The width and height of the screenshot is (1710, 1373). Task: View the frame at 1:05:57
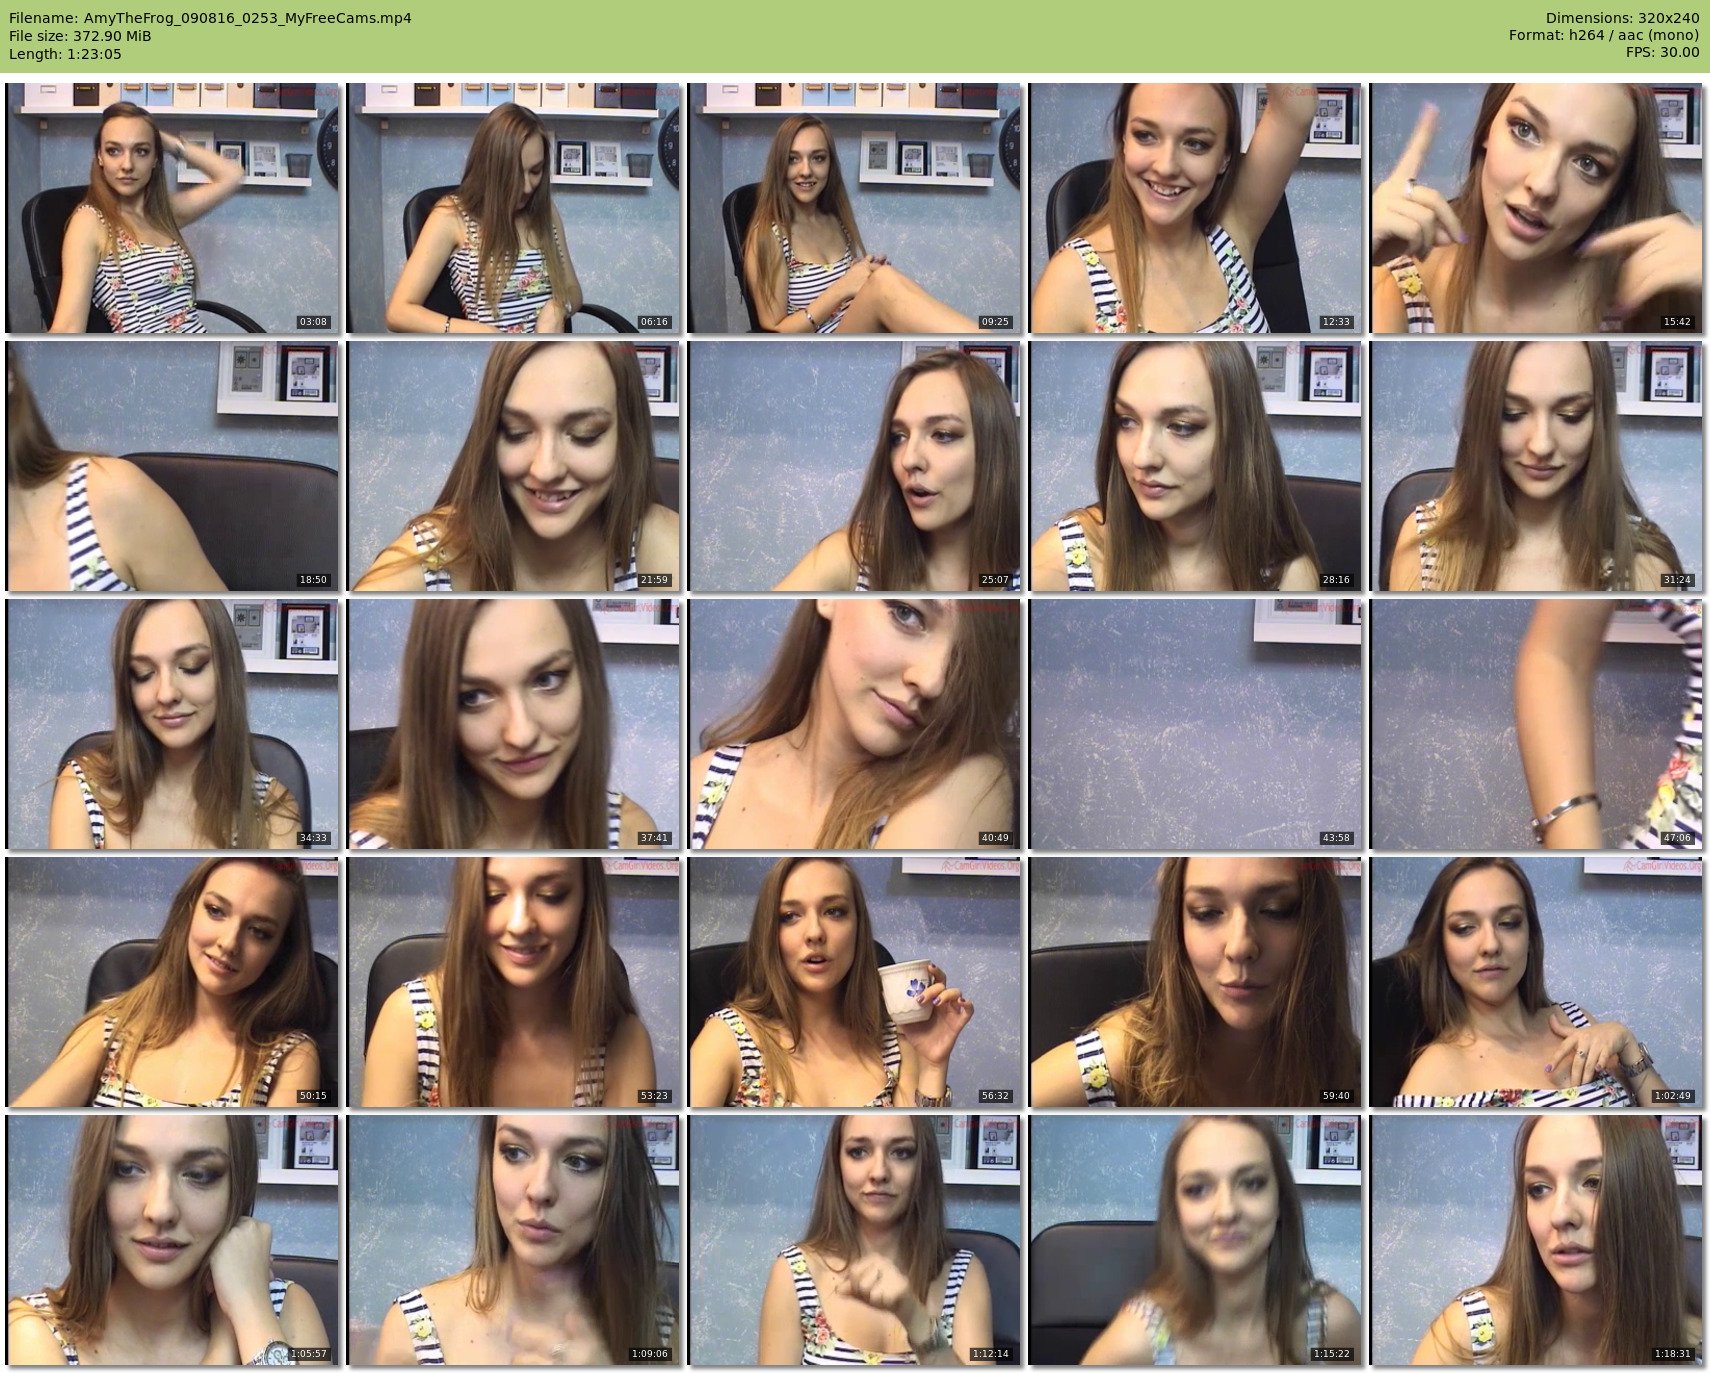[172, 1240]
